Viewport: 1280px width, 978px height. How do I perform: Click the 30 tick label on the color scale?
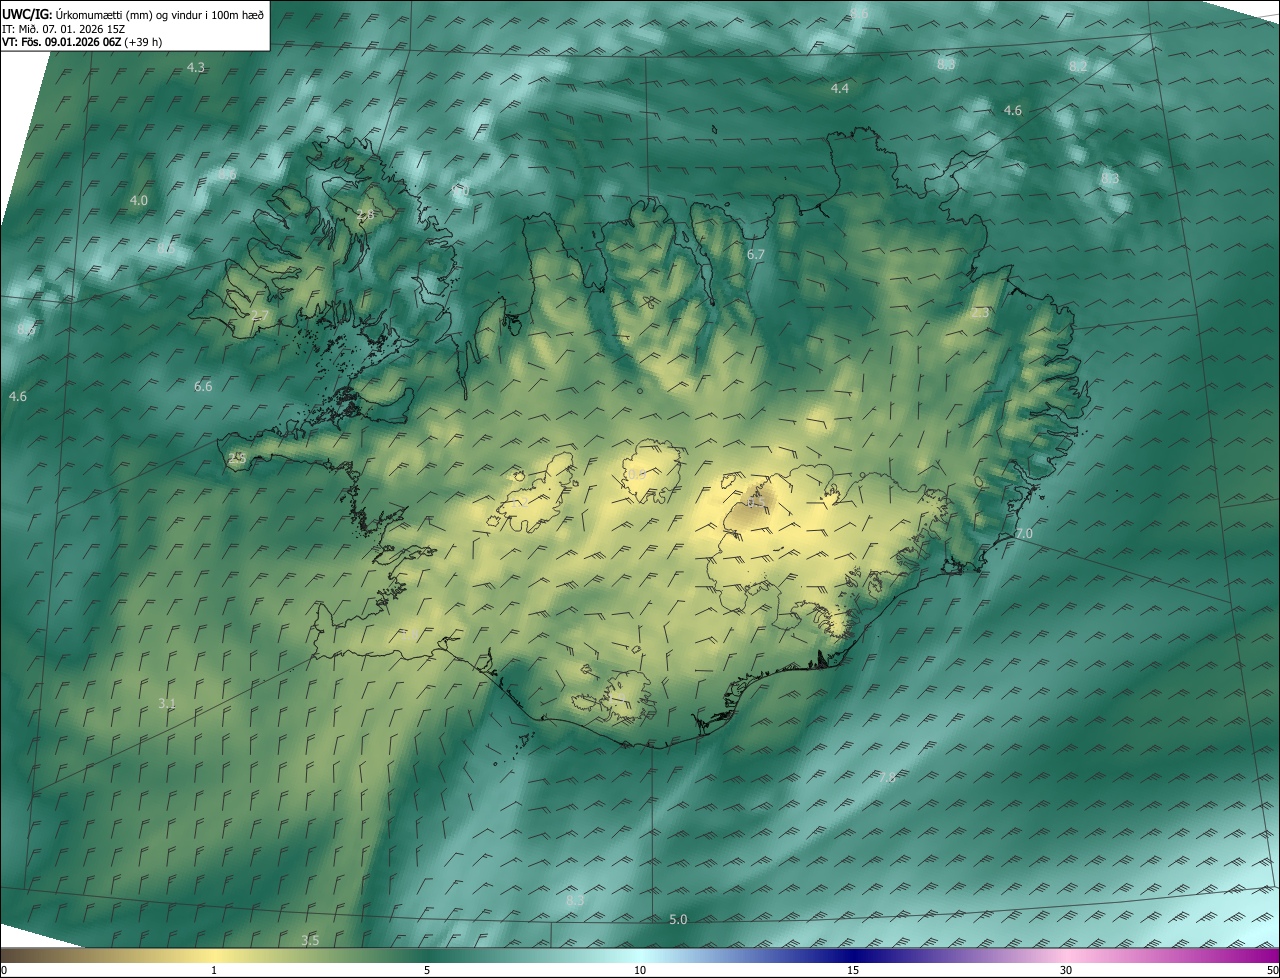tap(1066, 970)
